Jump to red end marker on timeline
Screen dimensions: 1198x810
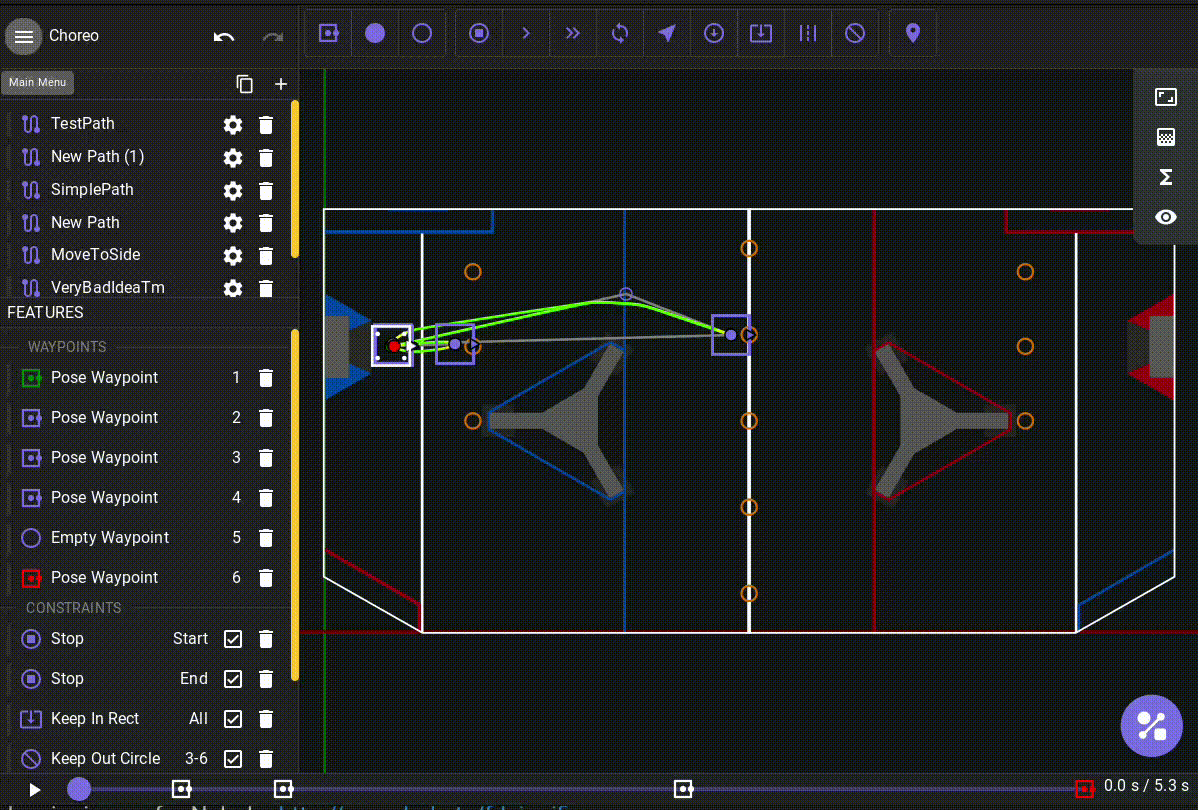[1084, 789]
